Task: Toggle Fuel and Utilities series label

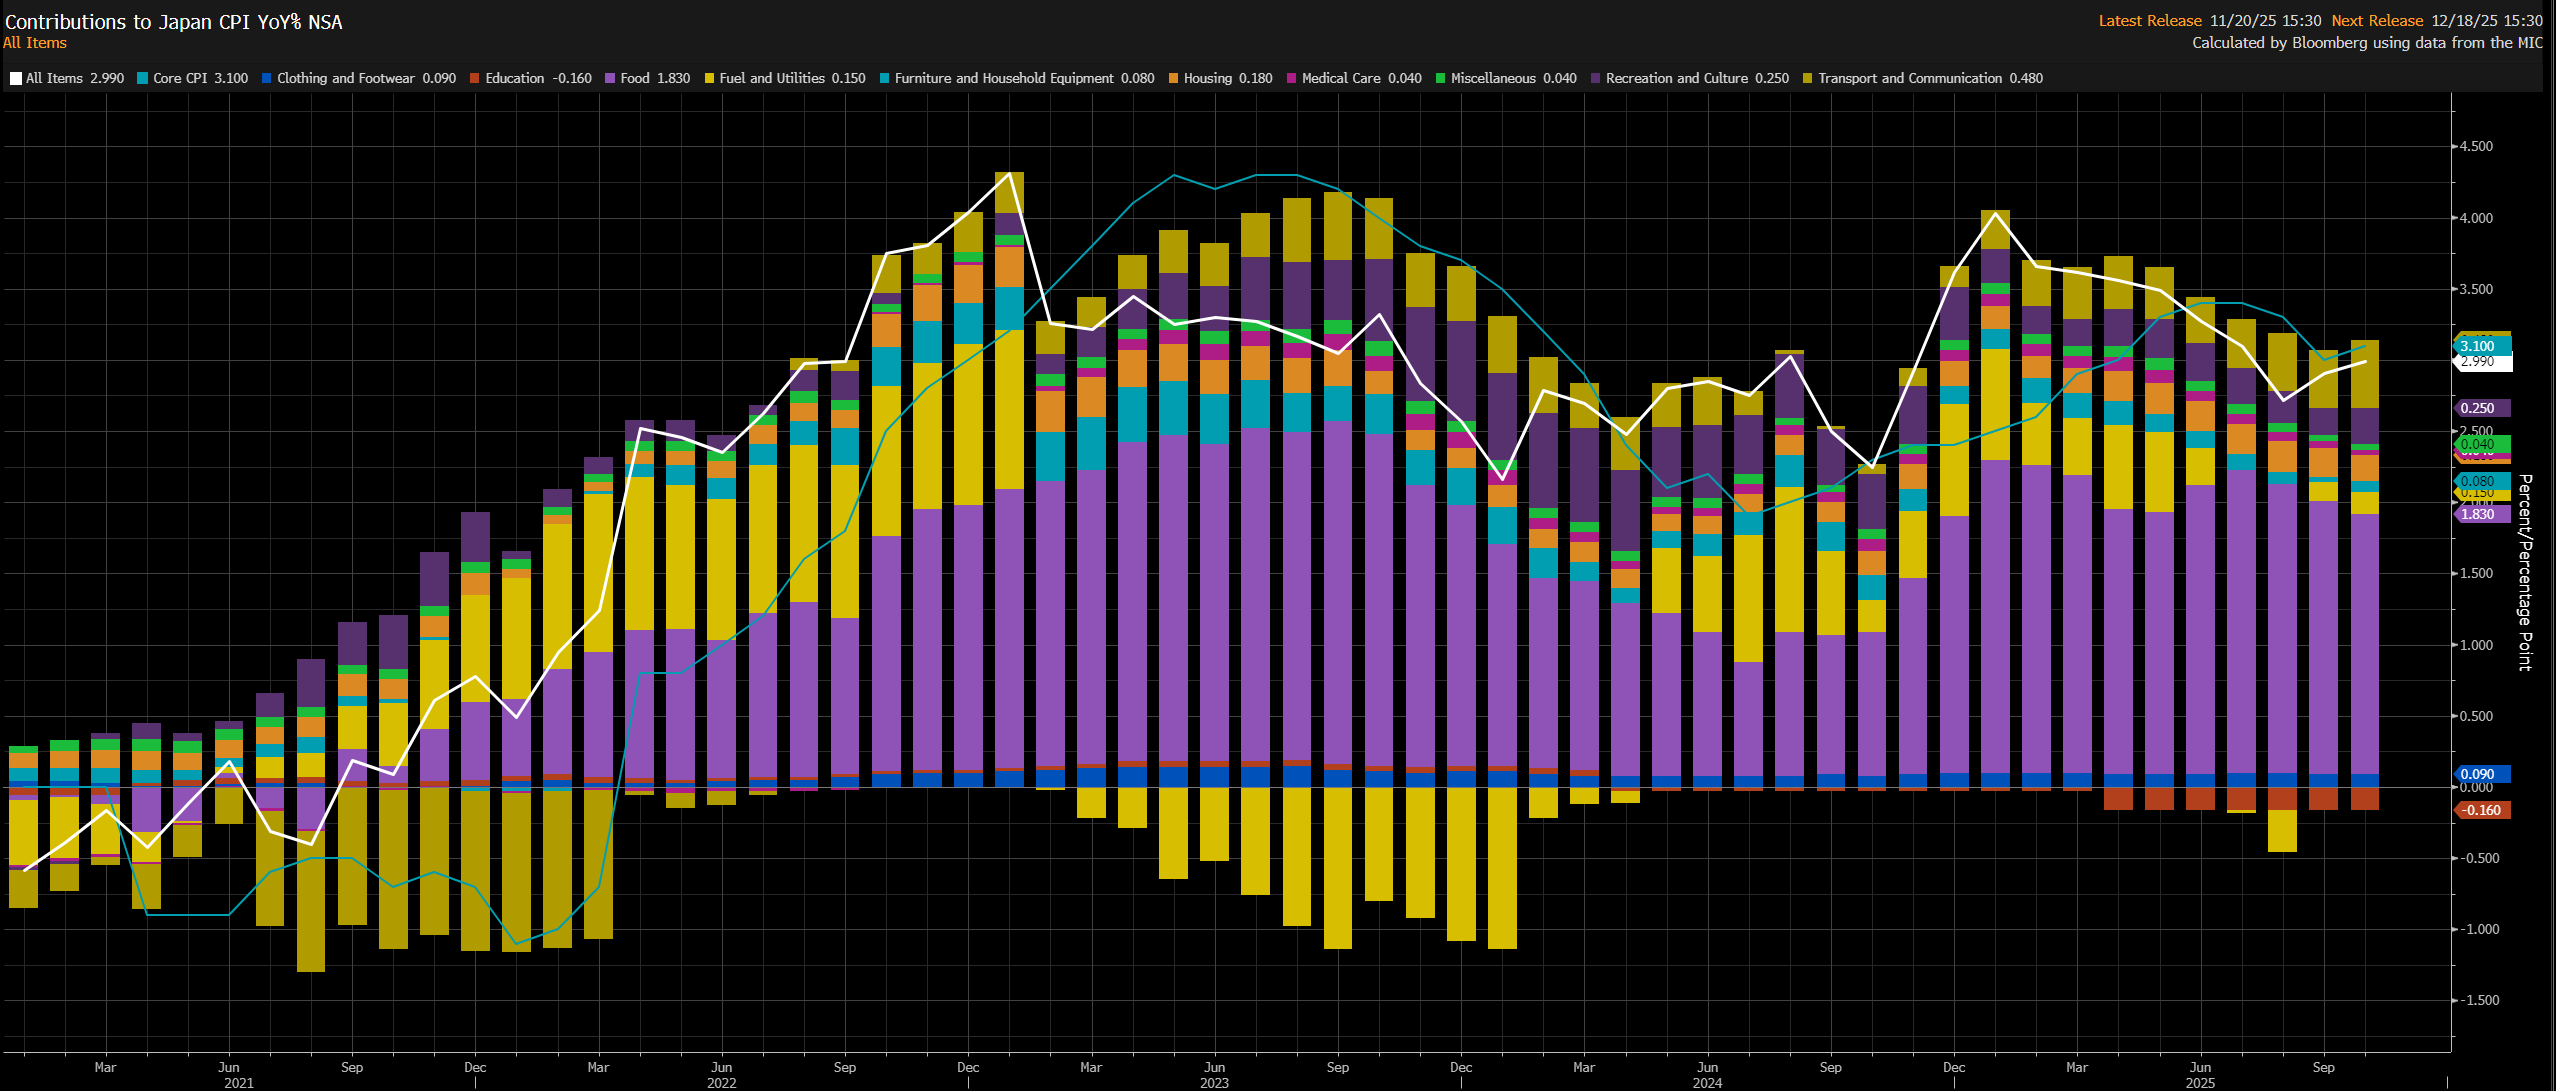Action: click(771, 79)
